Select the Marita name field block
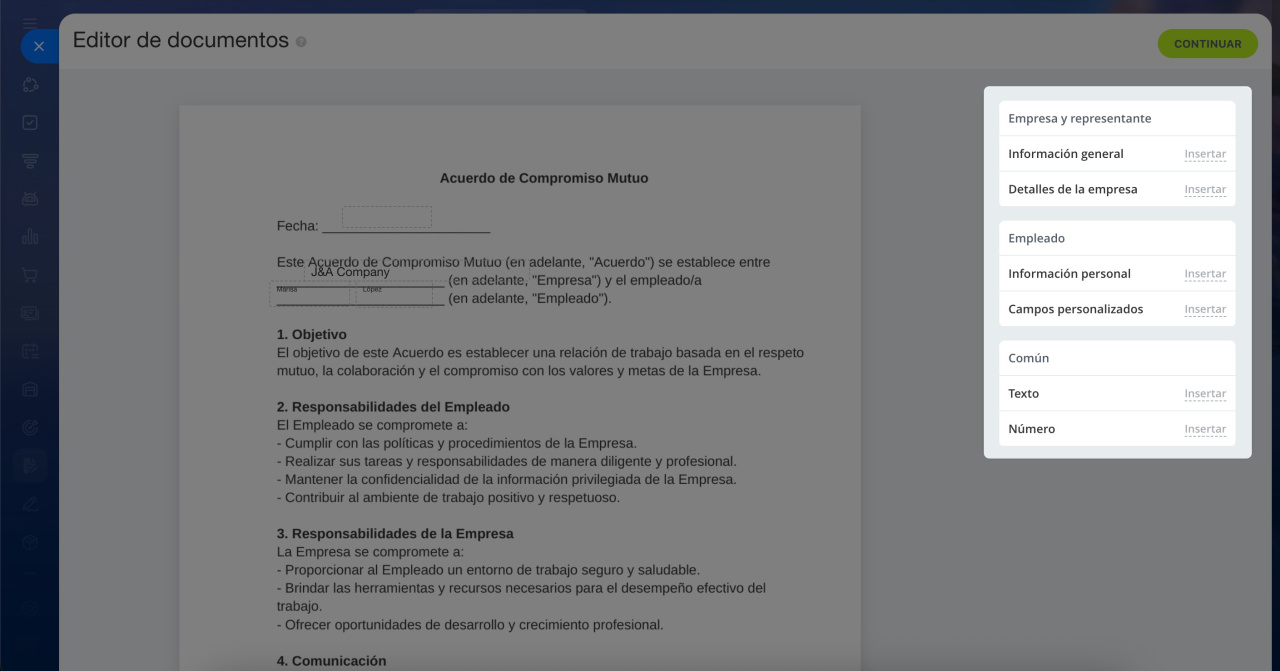This screenshot has width=1280, height=671. 309,294
